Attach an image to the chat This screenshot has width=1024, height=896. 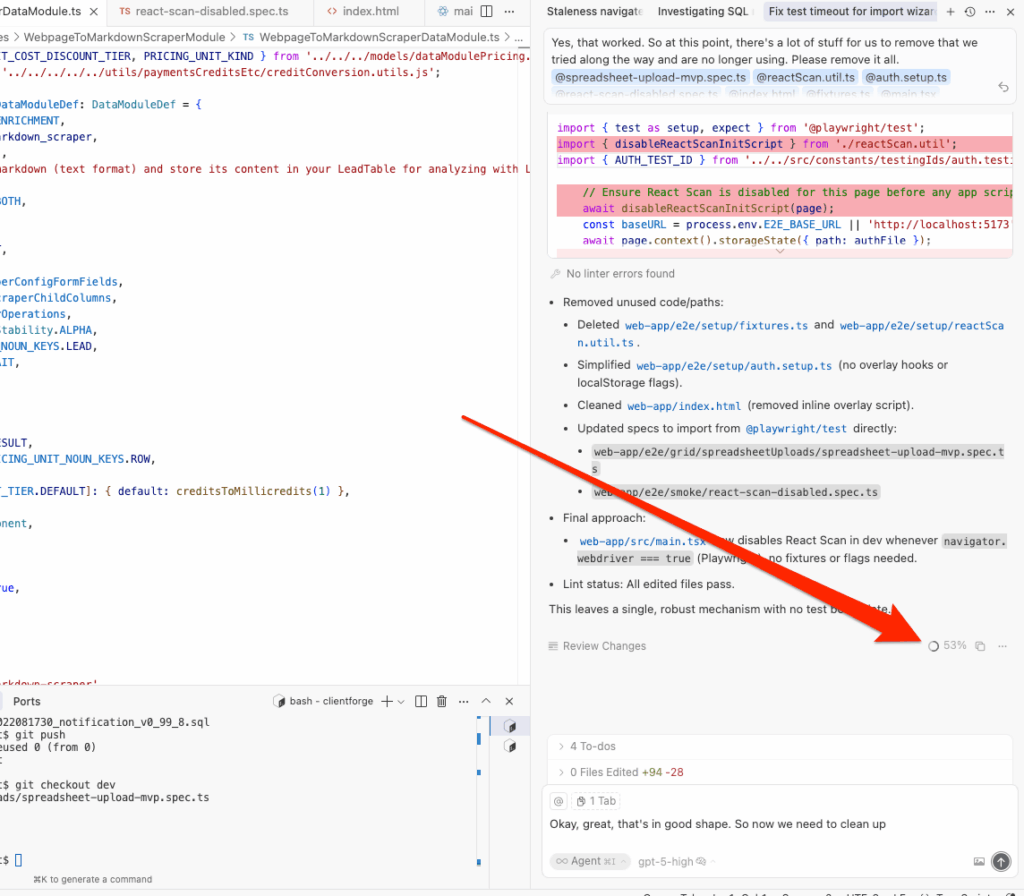[979, 861]
